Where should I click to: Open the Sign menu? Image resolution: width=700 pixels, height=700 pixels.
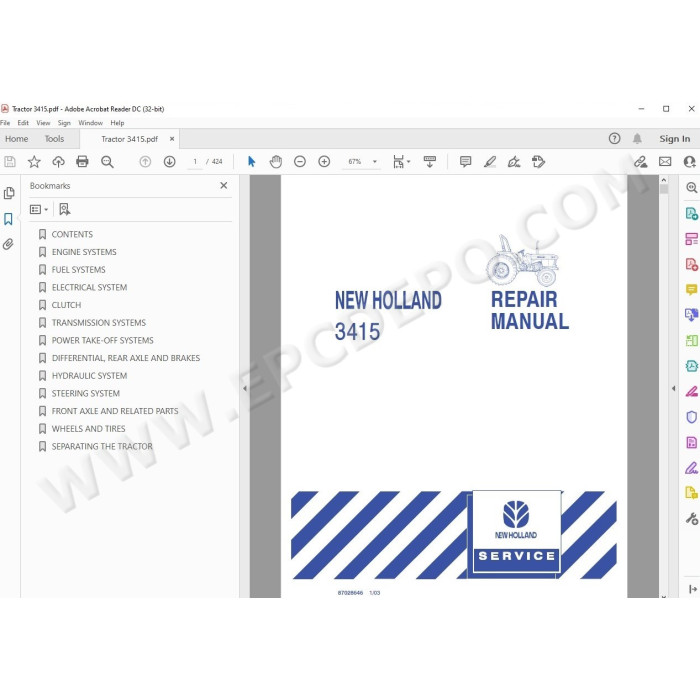tap(64, 123)
